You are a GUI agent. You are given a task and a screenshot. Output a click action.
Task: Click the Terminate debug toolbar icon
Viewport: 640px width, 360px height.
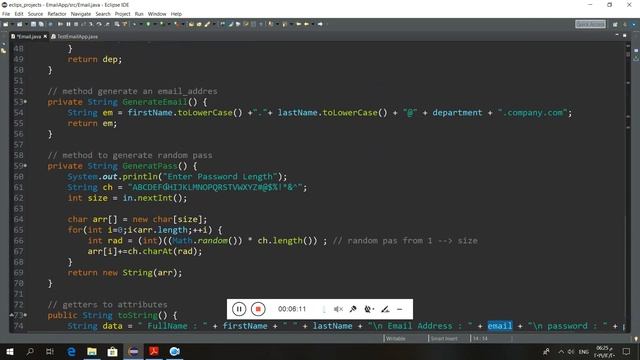point(76,24)
